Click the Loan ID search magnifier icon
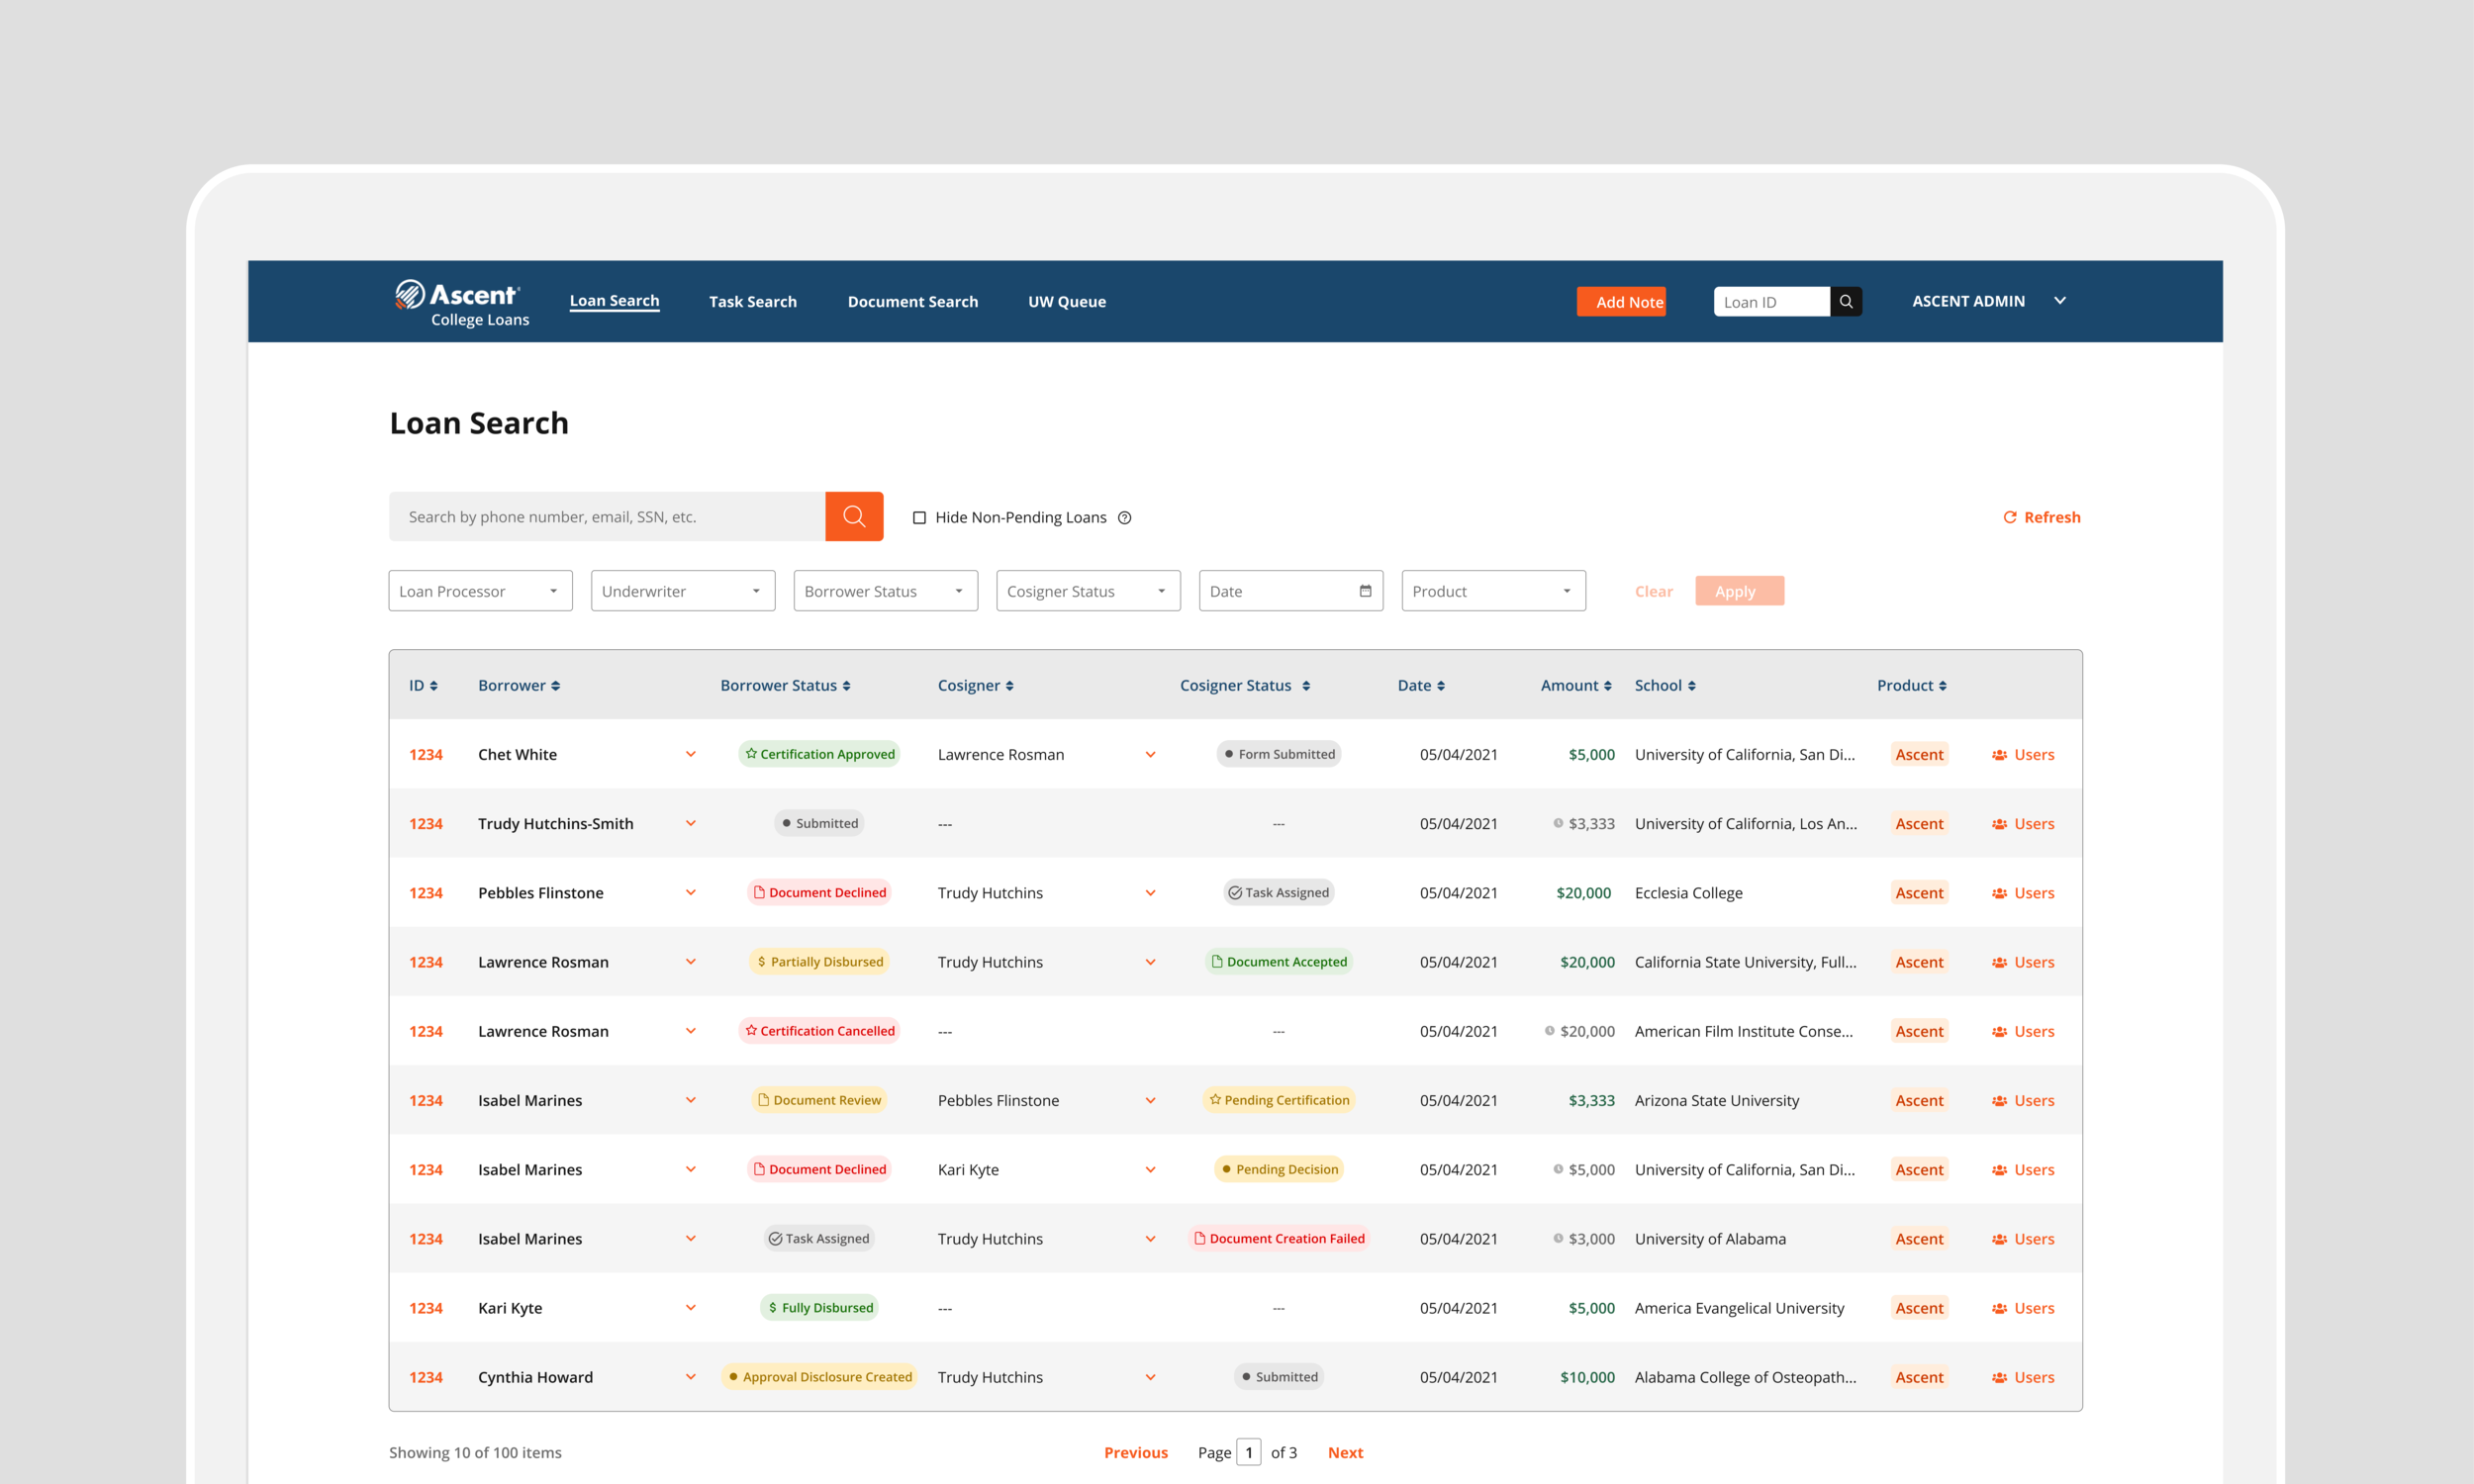Image resolution: width=2474 pixels, height=1484 pixels. tap(1845, 301)
